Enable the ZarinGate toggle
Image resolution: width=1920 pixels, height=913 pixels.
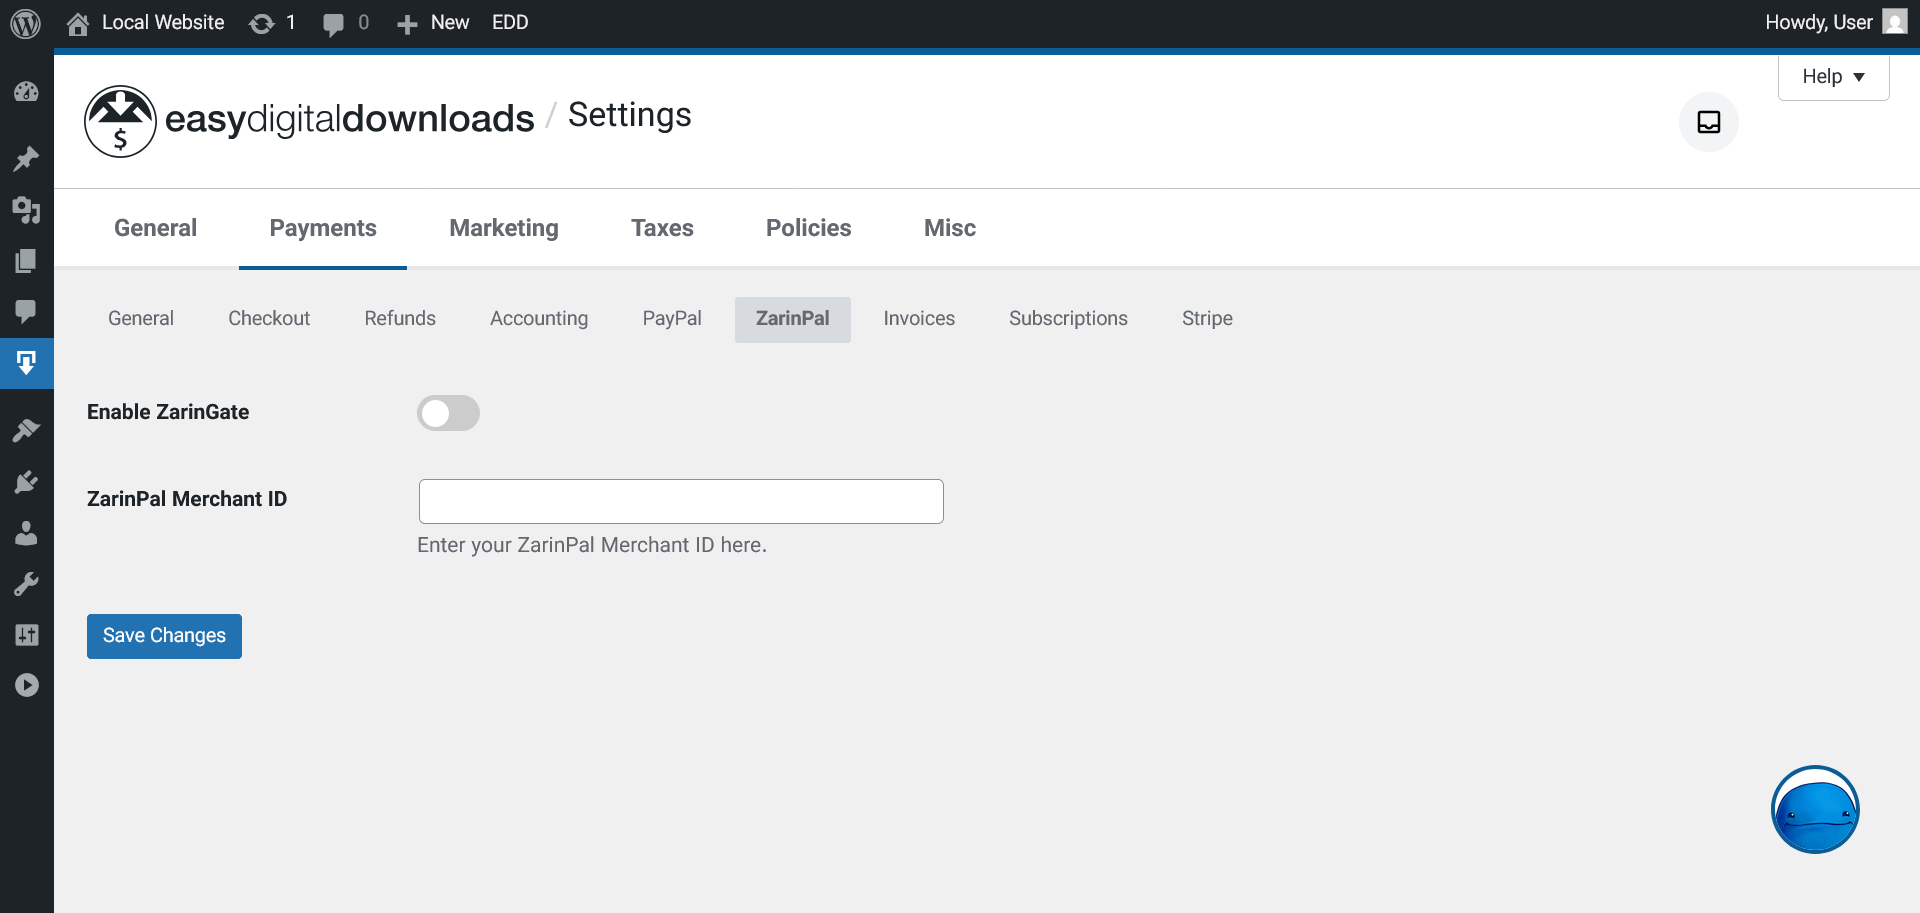point(448,413)
